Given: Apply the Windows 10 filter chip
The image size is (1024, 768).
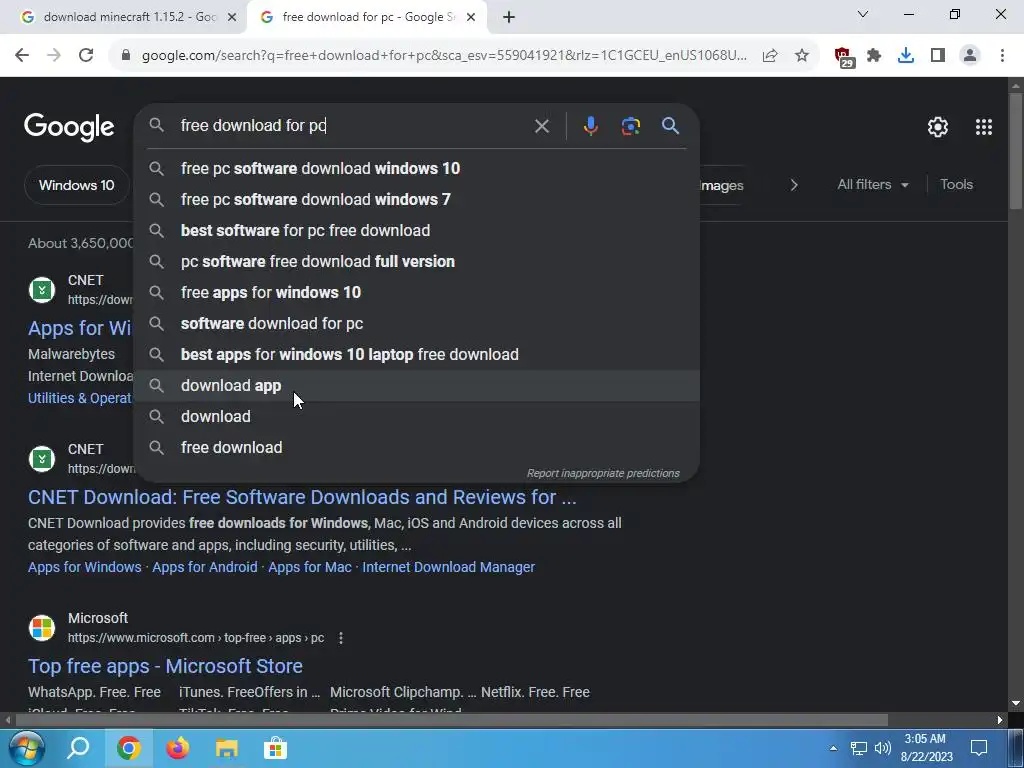Looking at the screenshot, I should 76,185.
